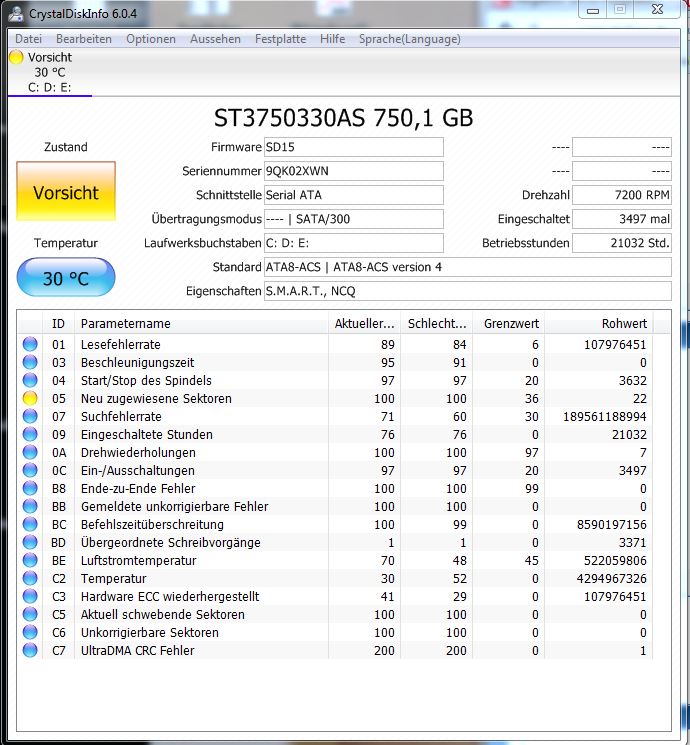690x745 pixels.
Task: Click status orb for Unkorrigierbare Sektoren
Action: (30, 632)
